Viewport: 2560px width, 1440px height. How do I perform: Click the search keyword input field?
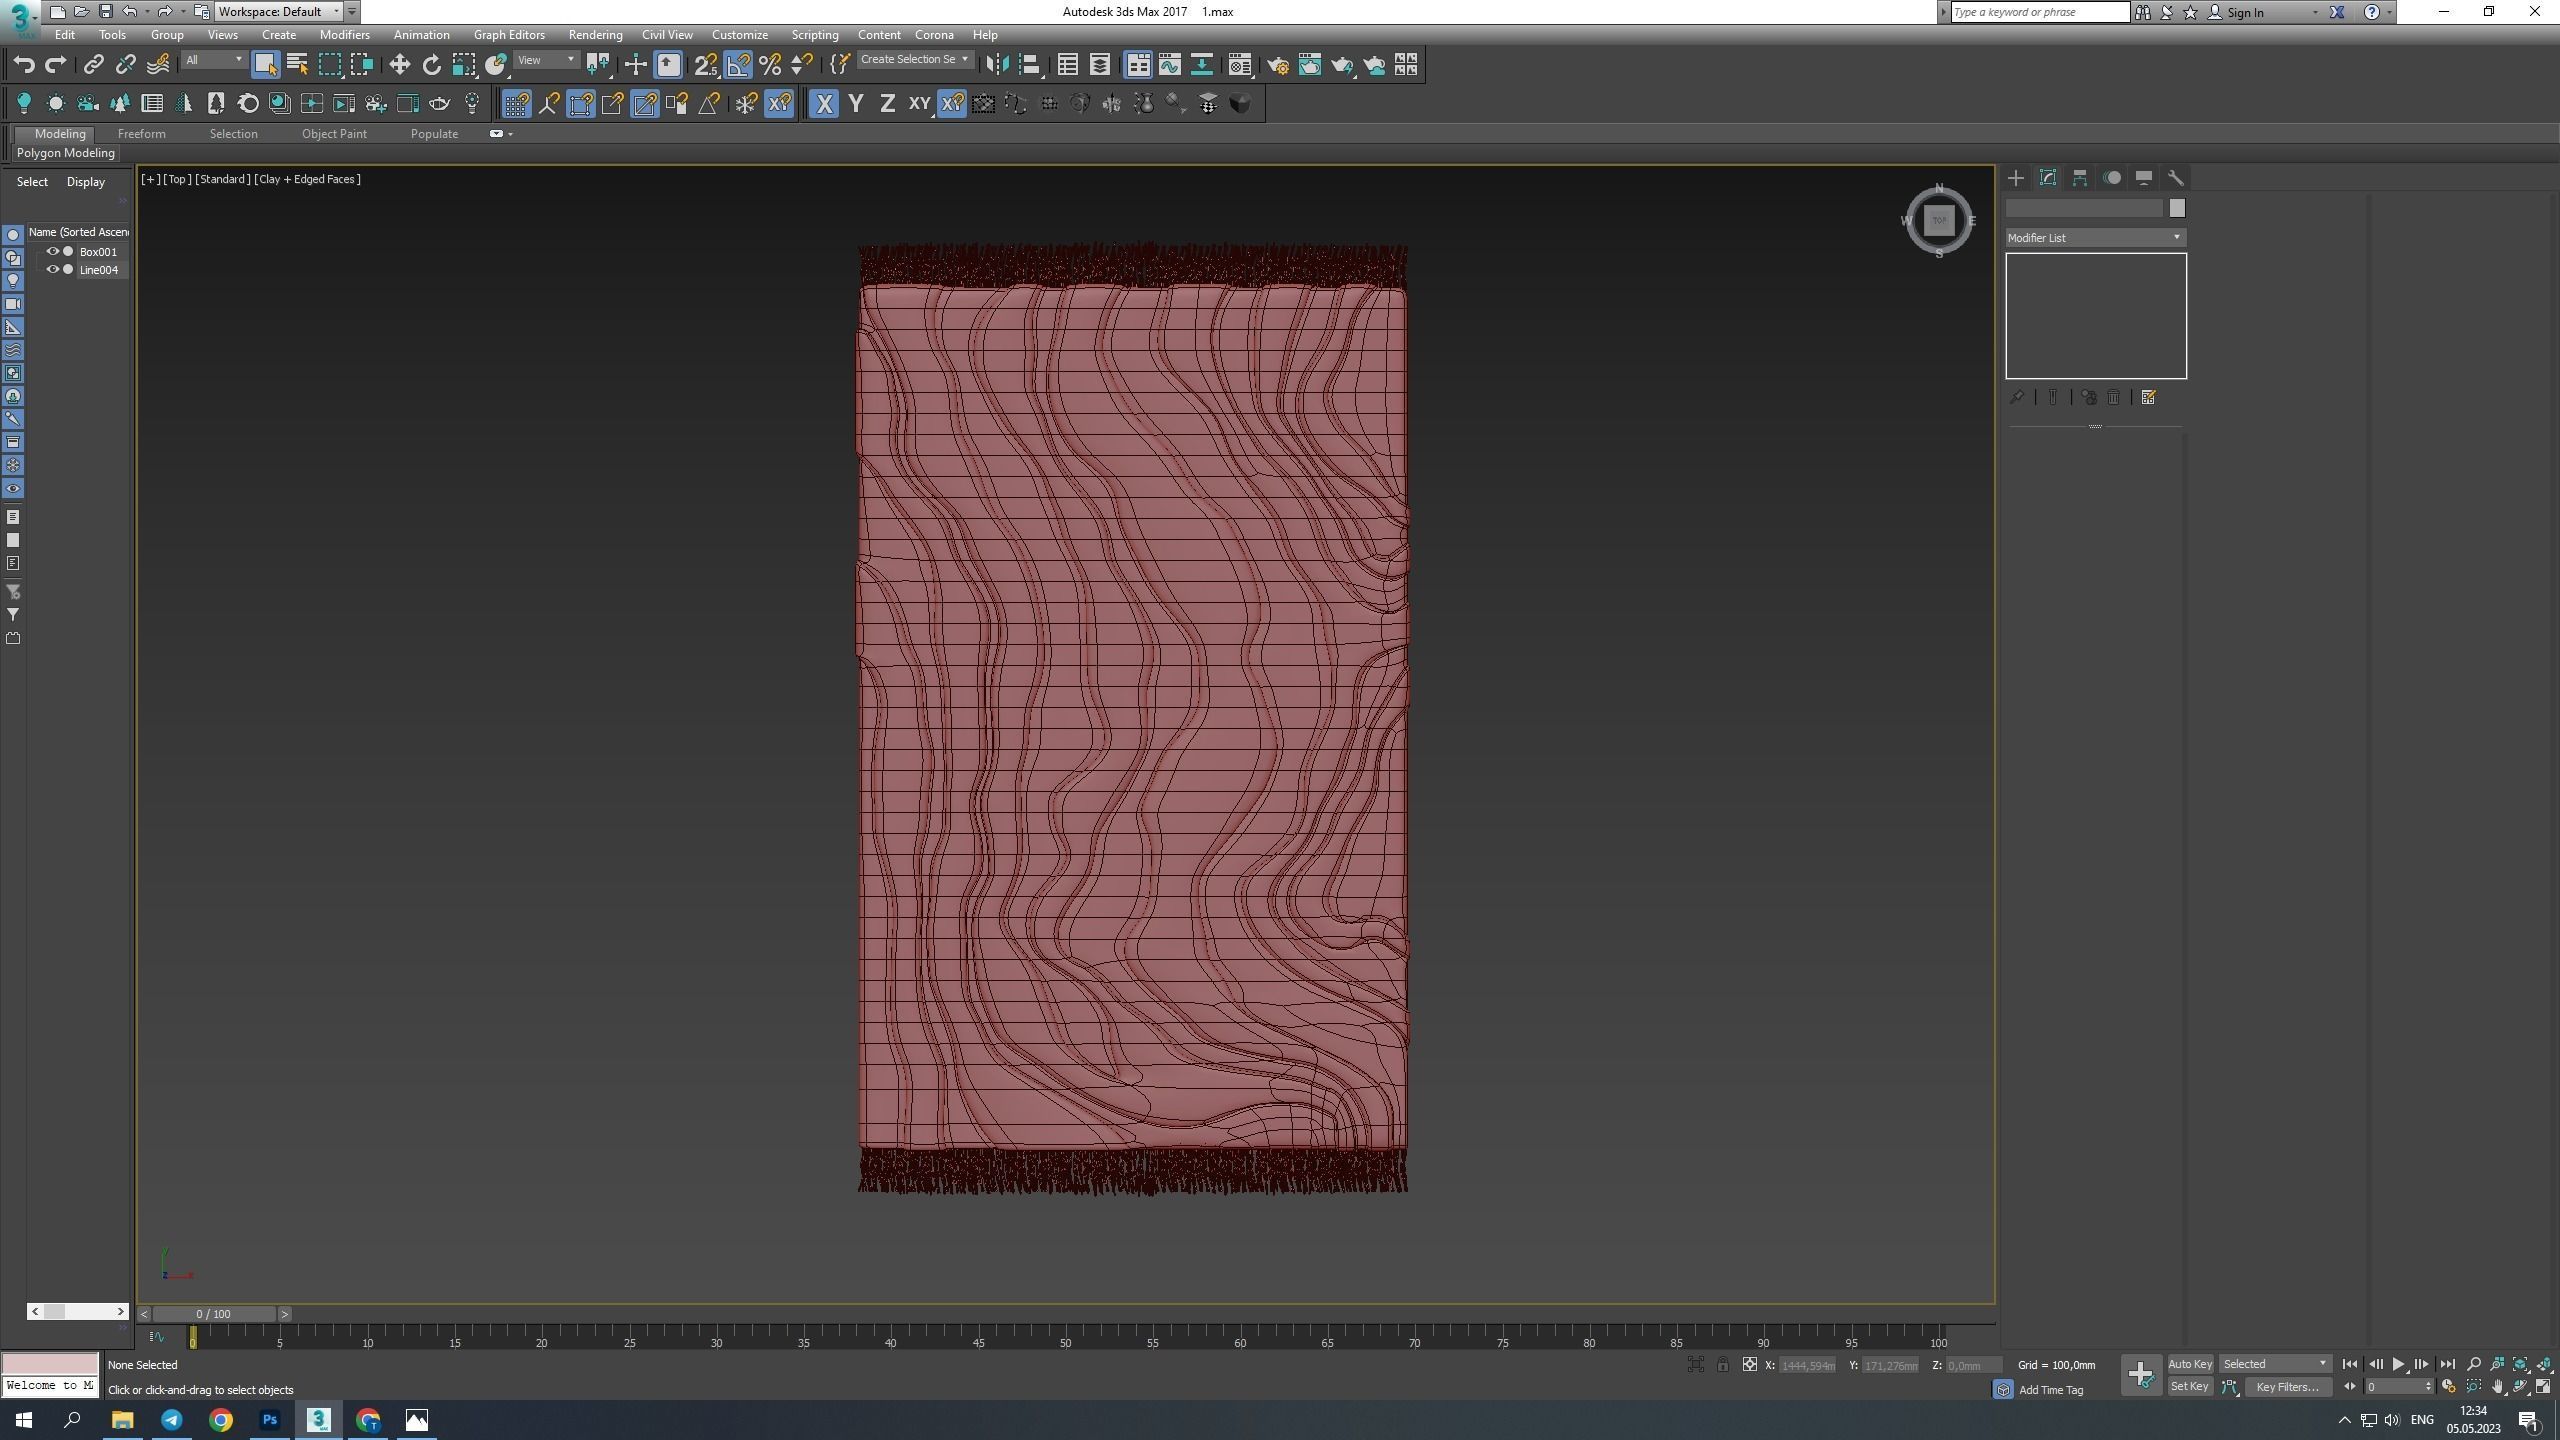point(2040,12)
